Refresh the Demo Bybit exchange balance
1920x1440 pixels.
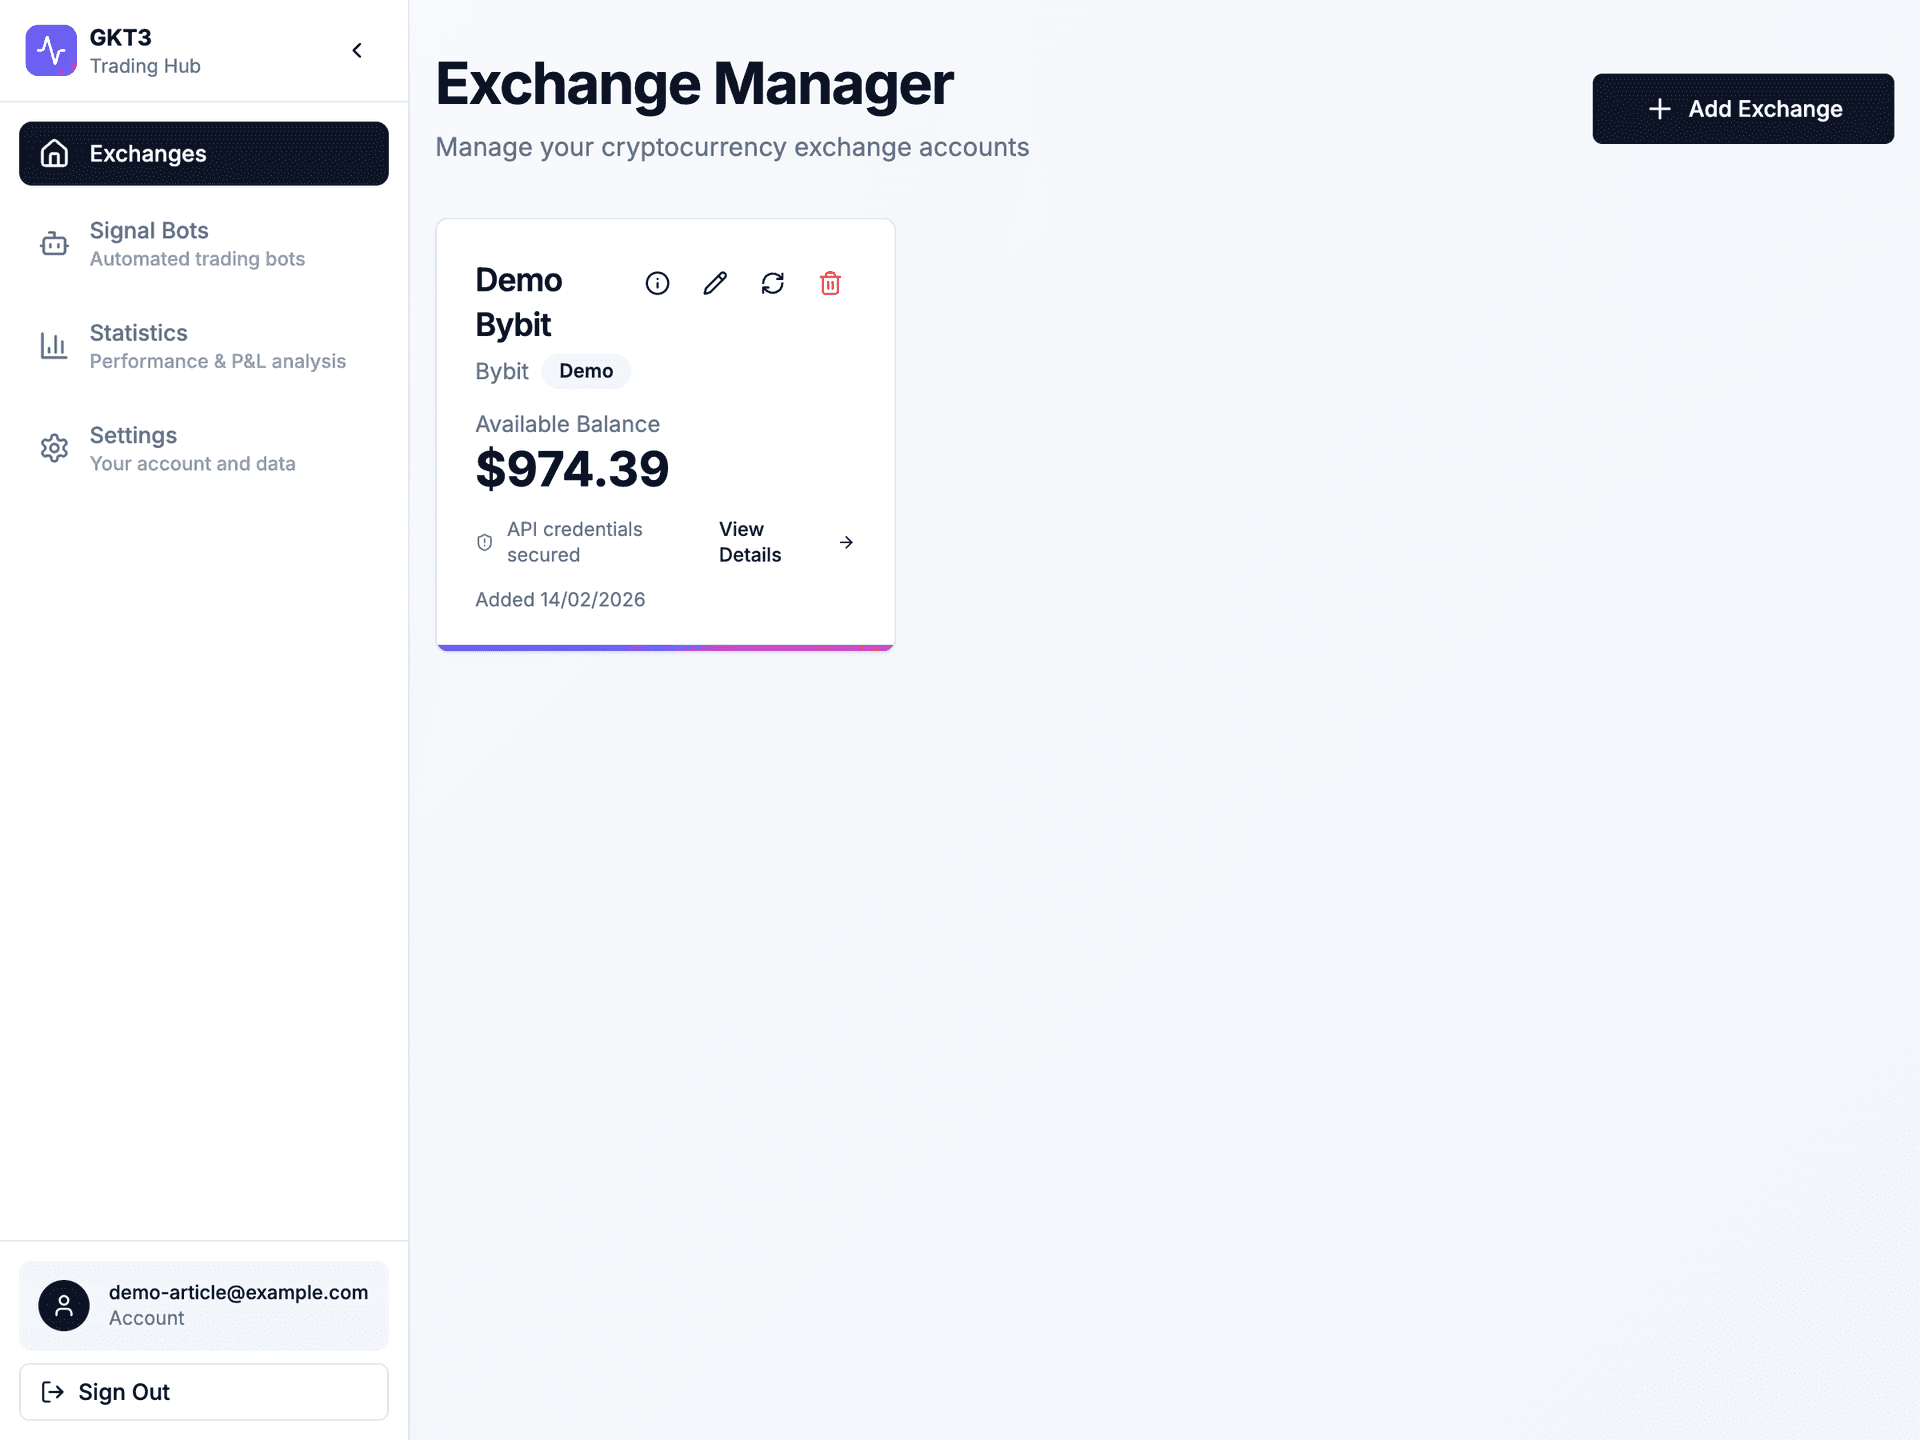772,283
